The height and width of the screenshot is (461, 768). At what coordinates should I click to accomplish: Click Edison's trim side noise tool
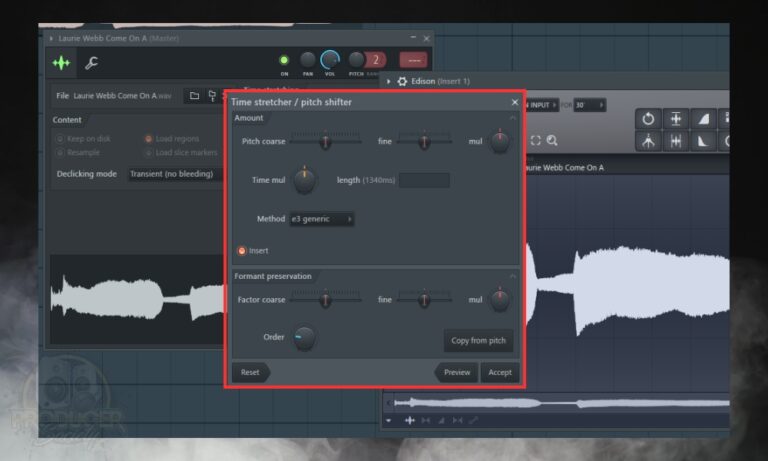tap(676, 141)
